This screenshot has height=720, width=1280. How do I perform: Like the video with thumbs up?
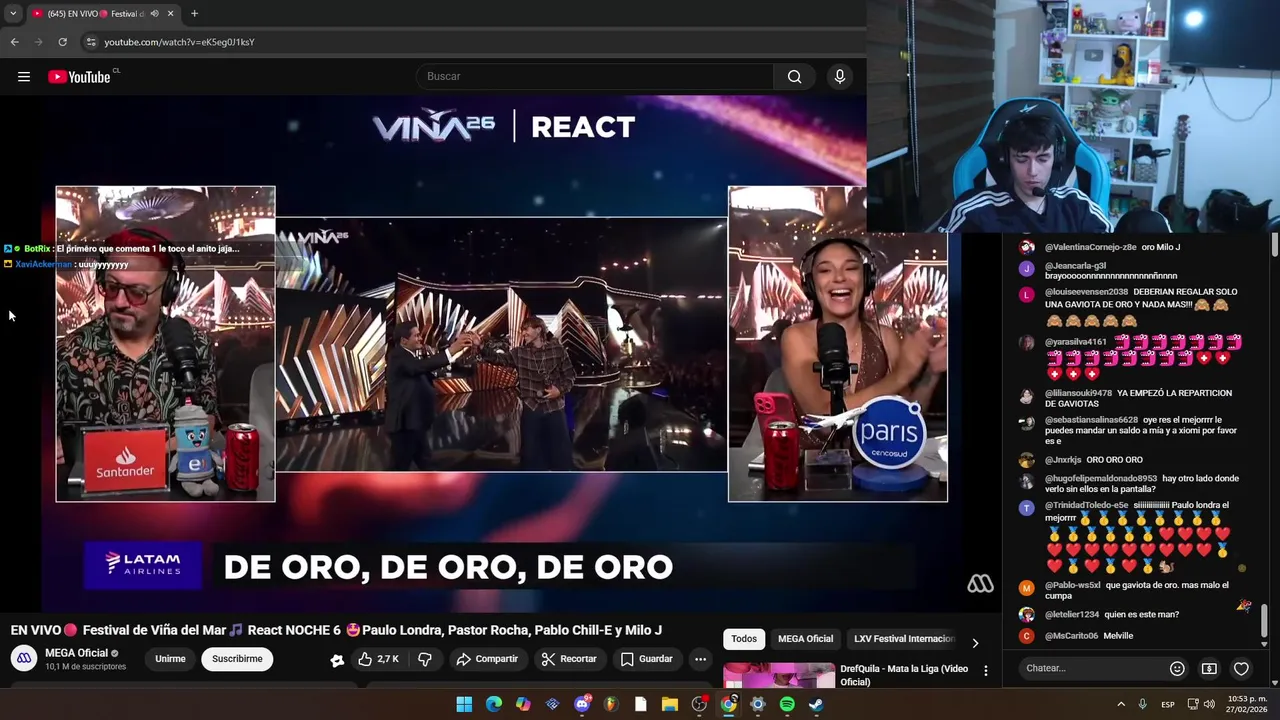coord(379,659)
